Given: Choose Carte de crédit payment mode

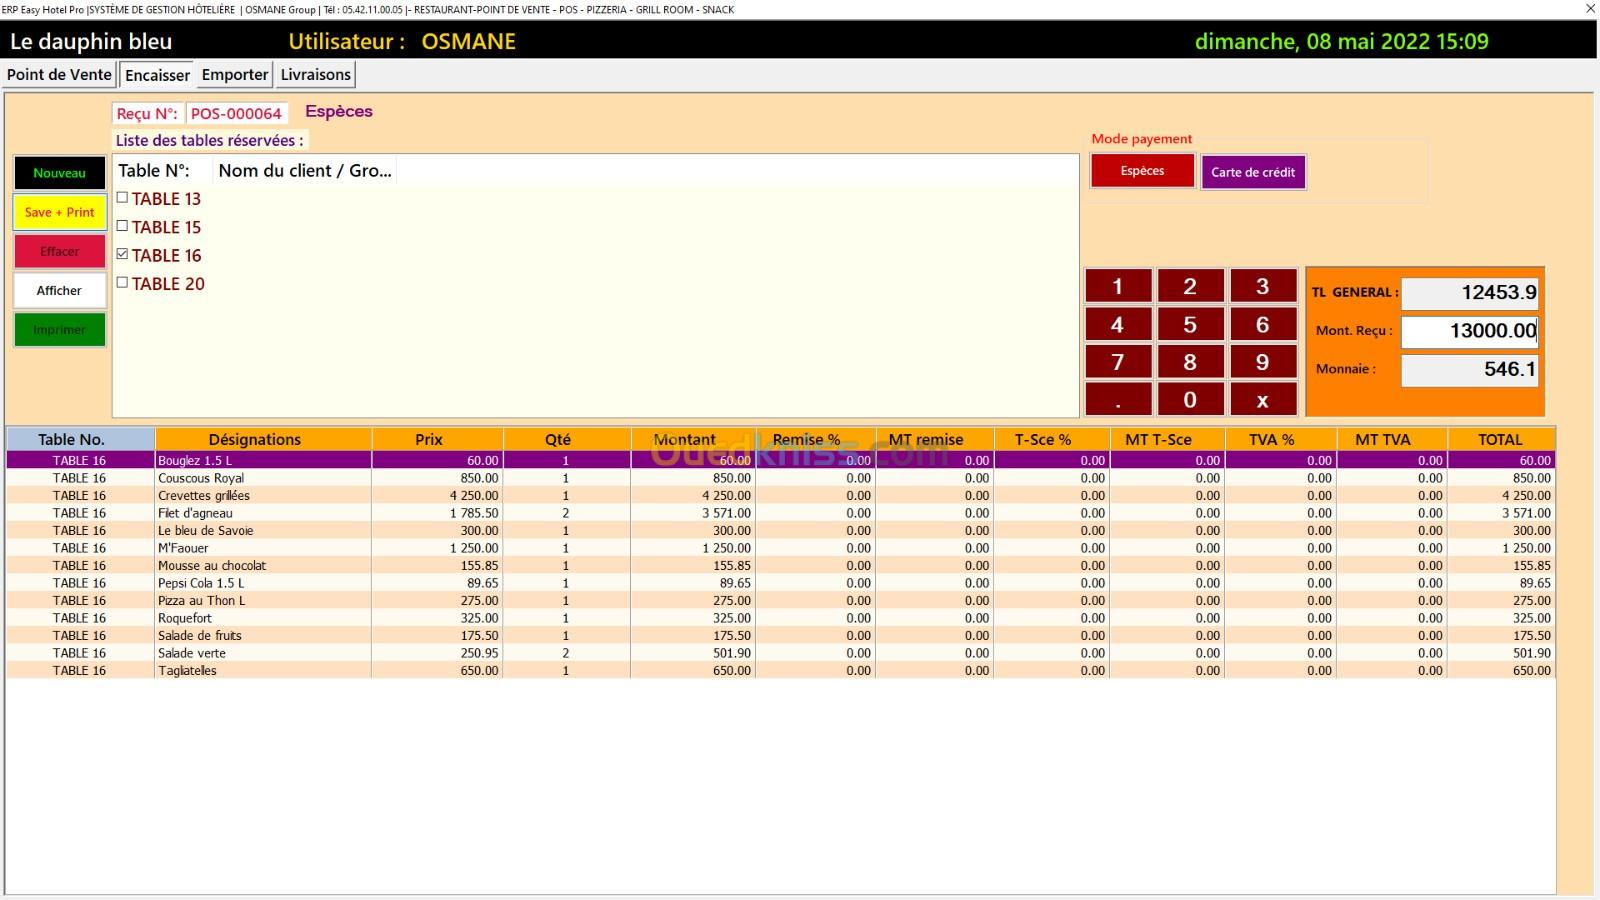Looking at the screenshot, I should coord(1252,172).
